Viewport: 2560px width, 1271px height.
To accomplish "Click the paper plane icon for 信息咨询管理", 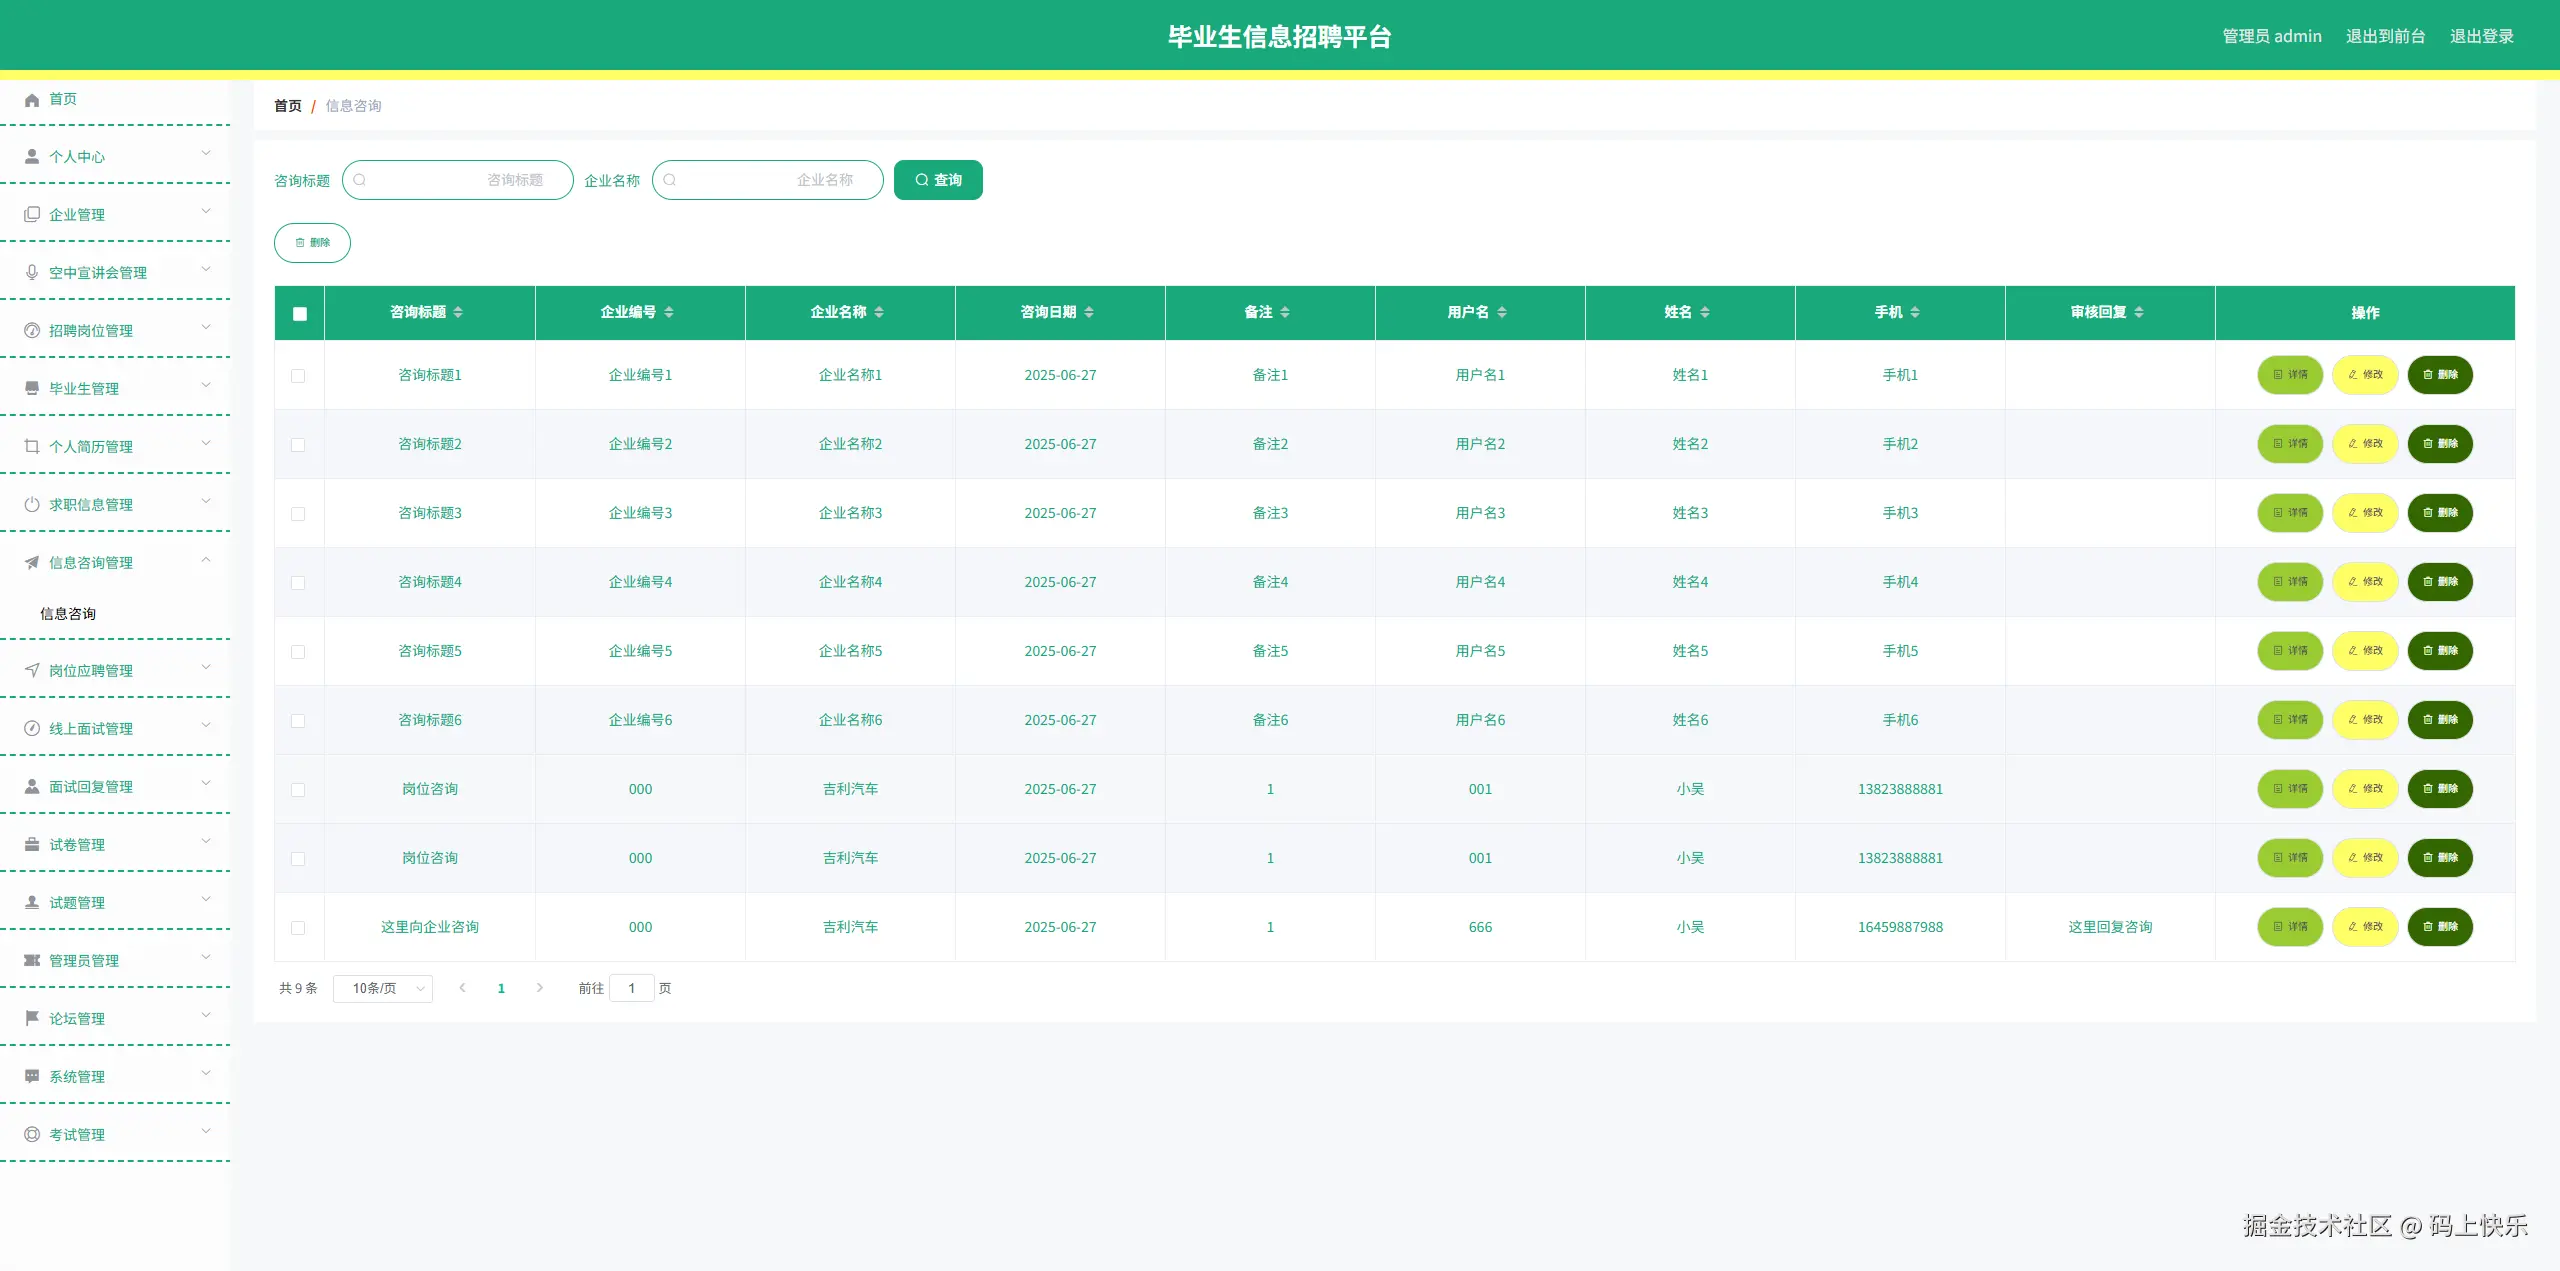I will click(x=32, y=562).
